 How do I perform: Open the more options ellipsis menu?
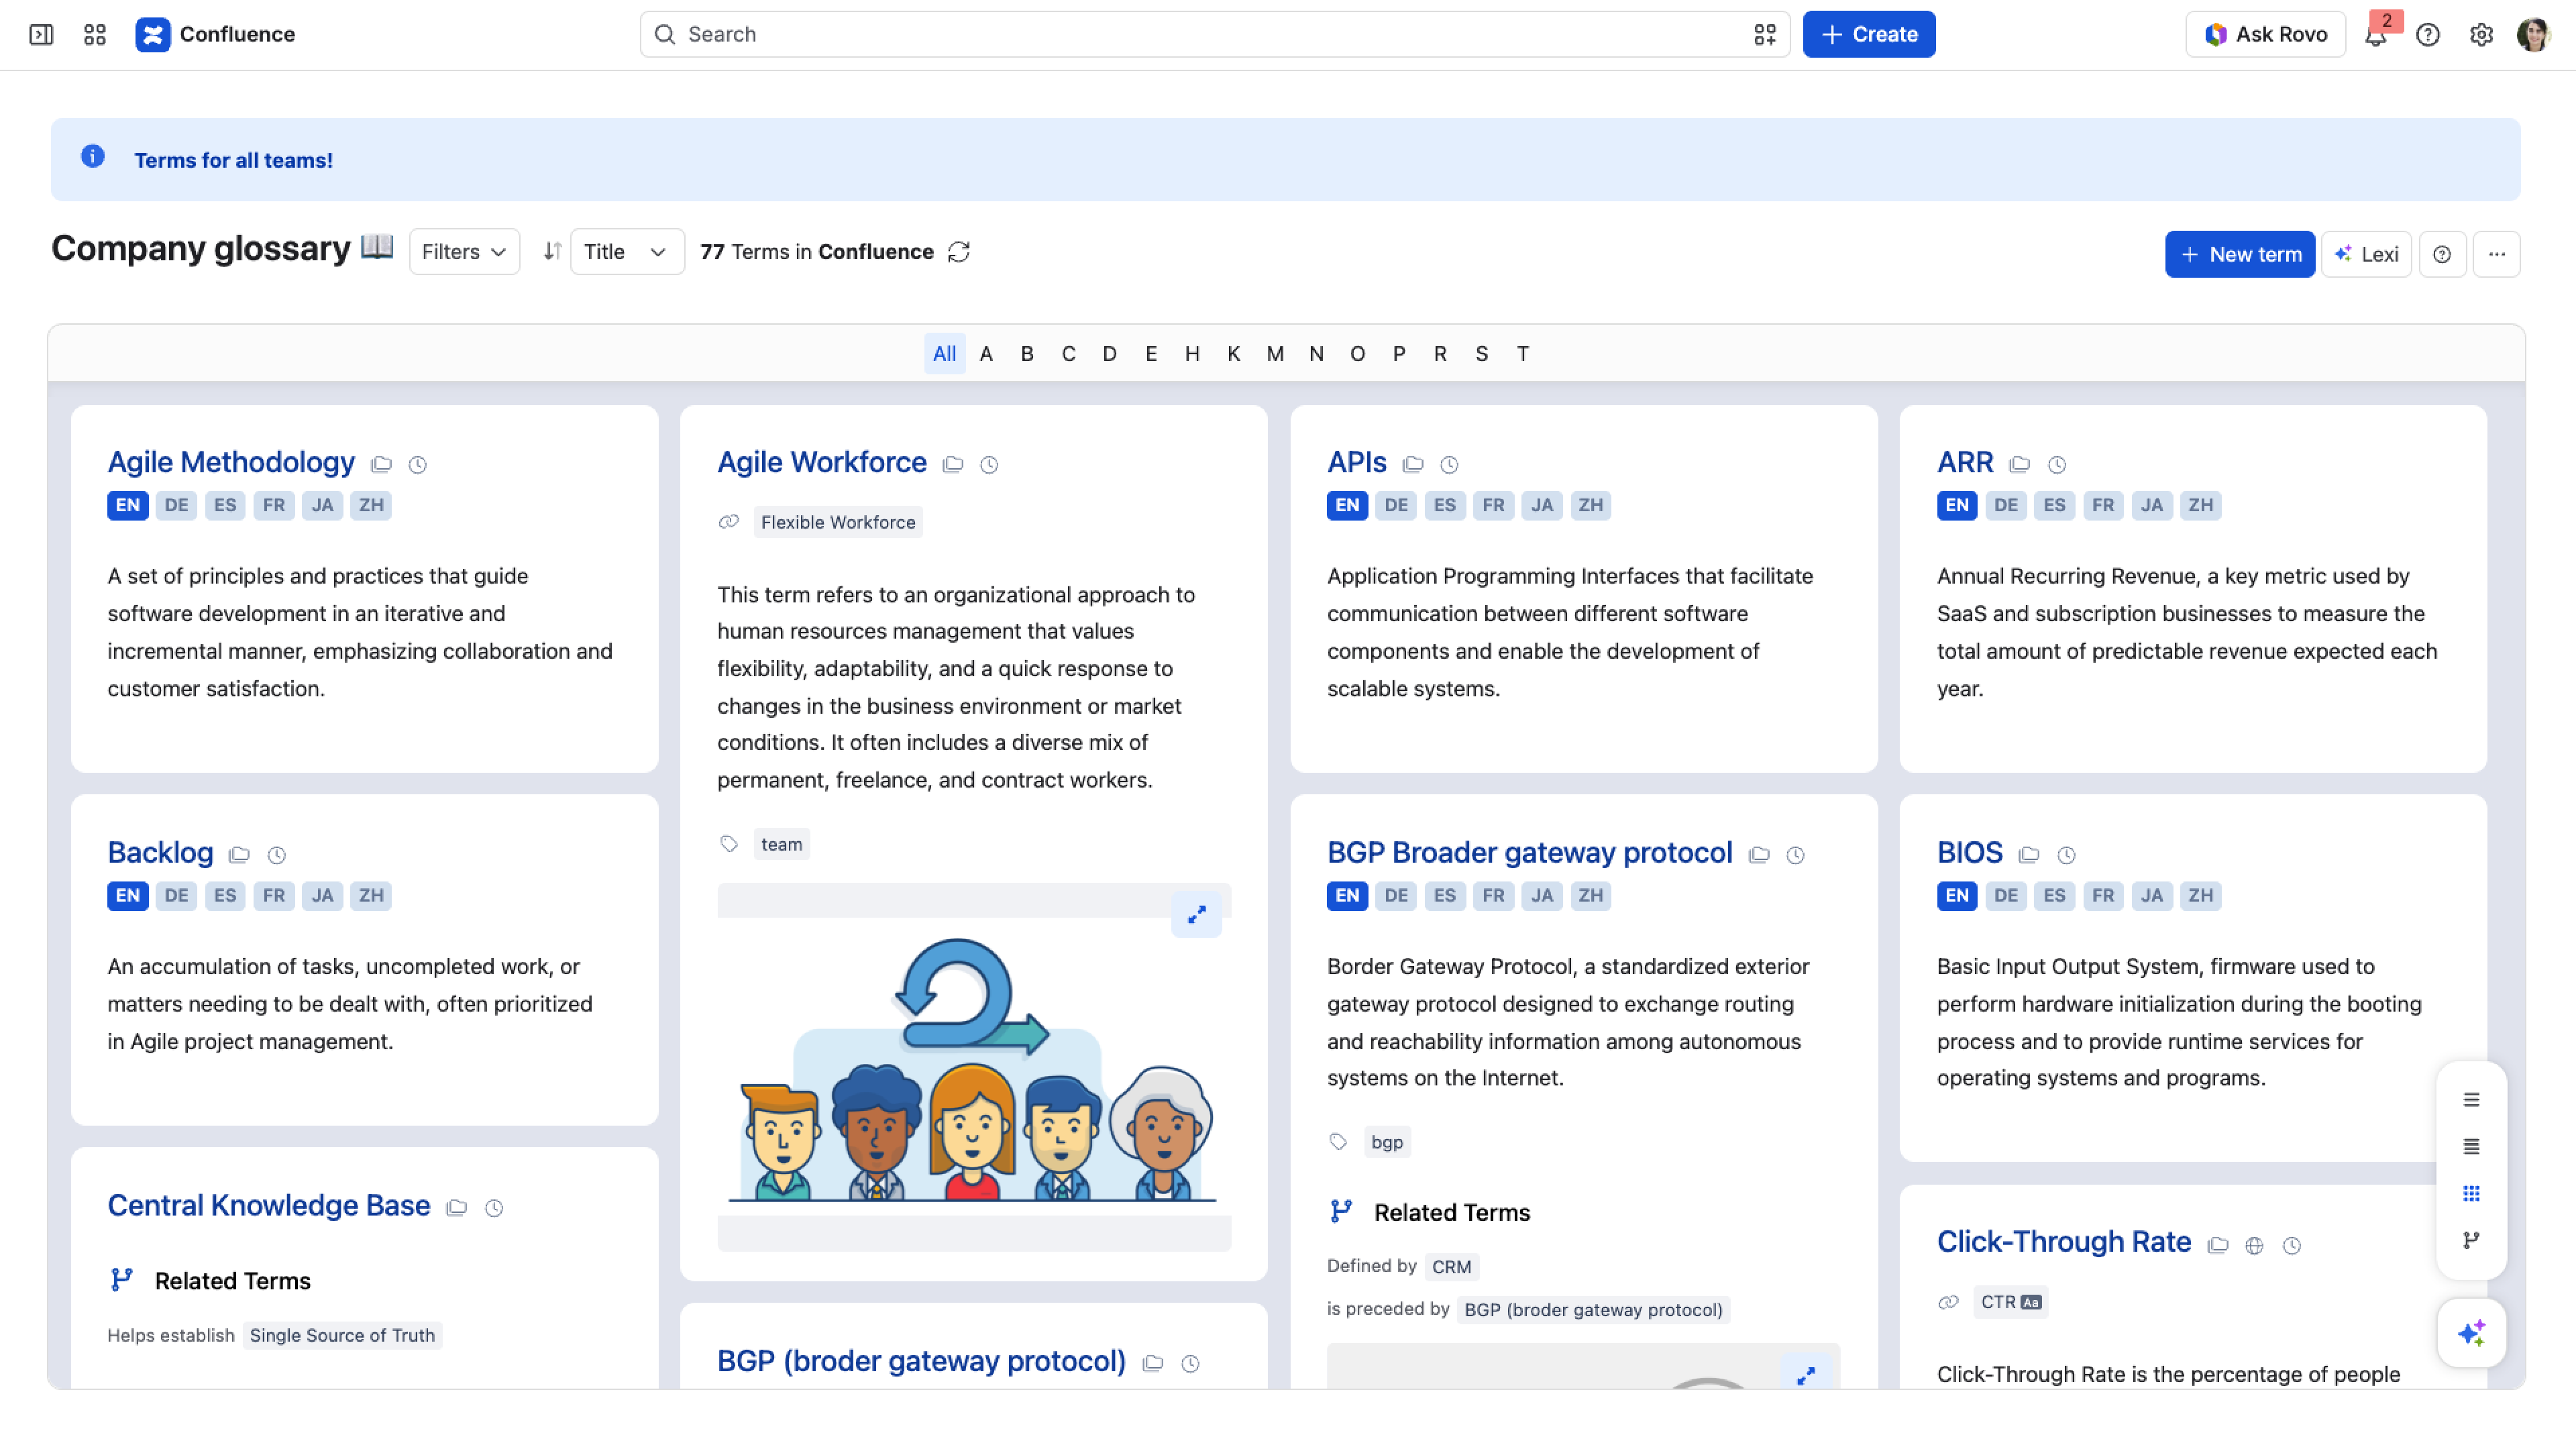tap(2496, 254)
